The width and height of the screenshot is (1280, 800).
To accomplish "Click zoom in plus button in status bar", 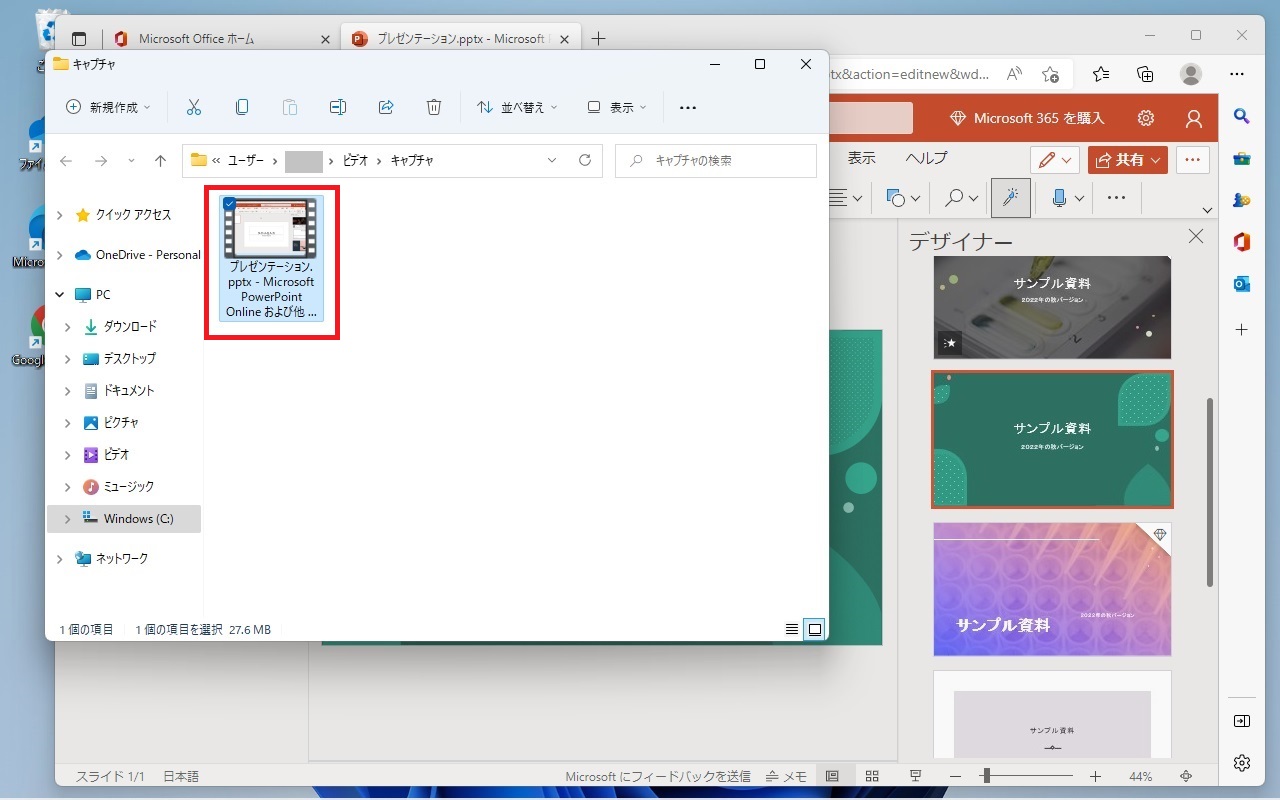I will pos(1096,776).
